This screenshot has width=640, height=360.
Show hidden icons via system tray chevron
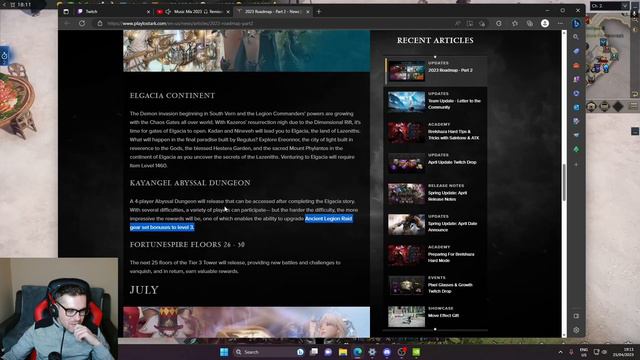pos(560,352)
